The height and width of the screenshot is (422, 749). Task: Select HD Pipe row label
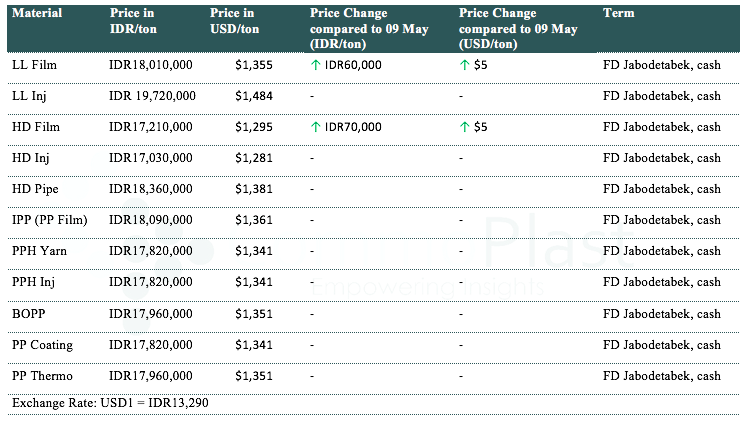[x=35, y=189]
